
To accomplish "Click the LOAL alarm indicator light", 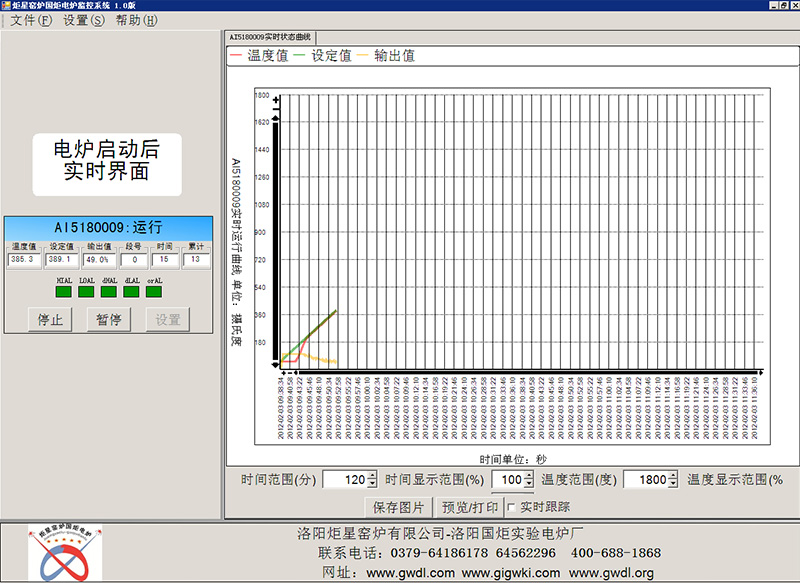I will (x=85, y=290).
